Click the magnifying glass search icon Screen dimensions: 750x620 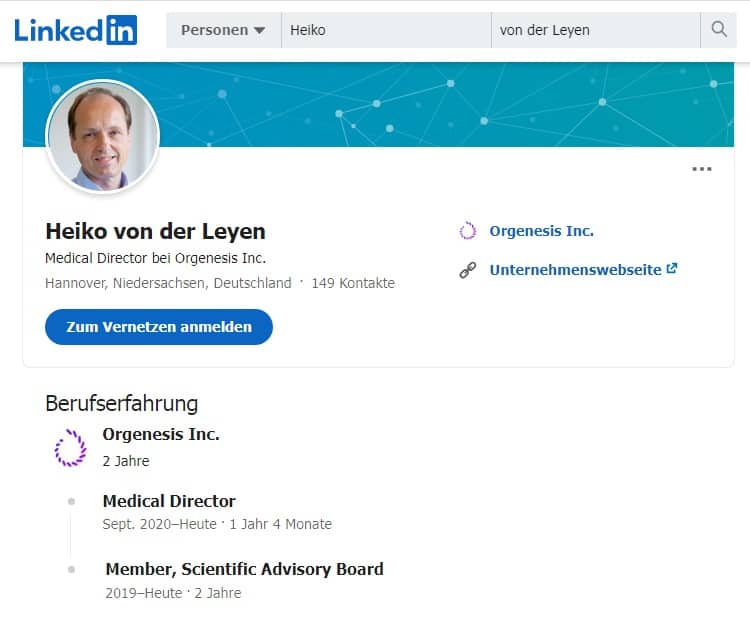click(x=718, y=30)
